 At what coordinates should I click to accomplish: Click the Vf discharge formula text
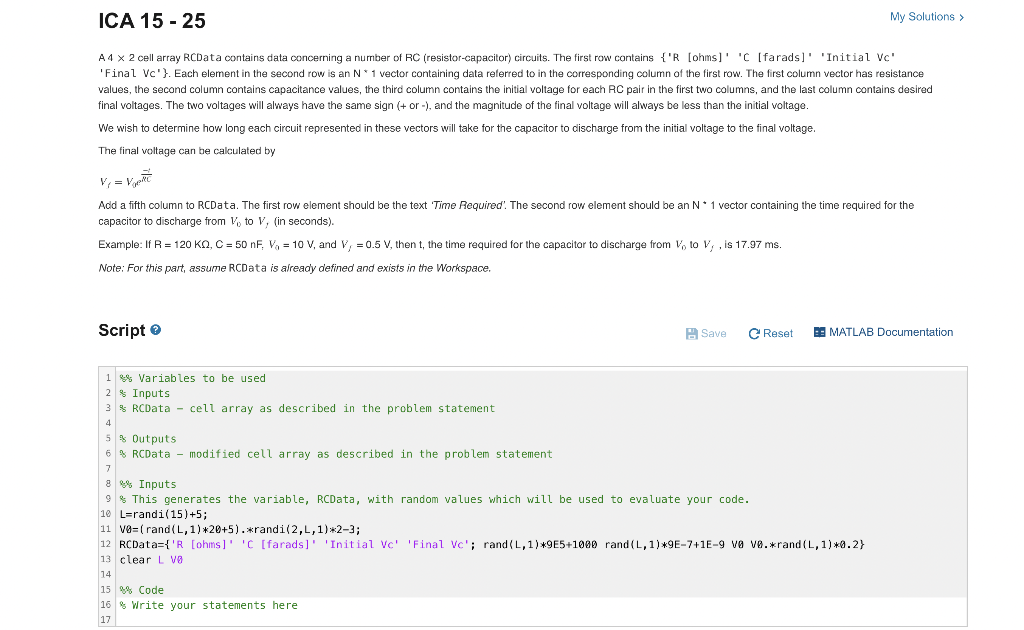tap(125, 178)
